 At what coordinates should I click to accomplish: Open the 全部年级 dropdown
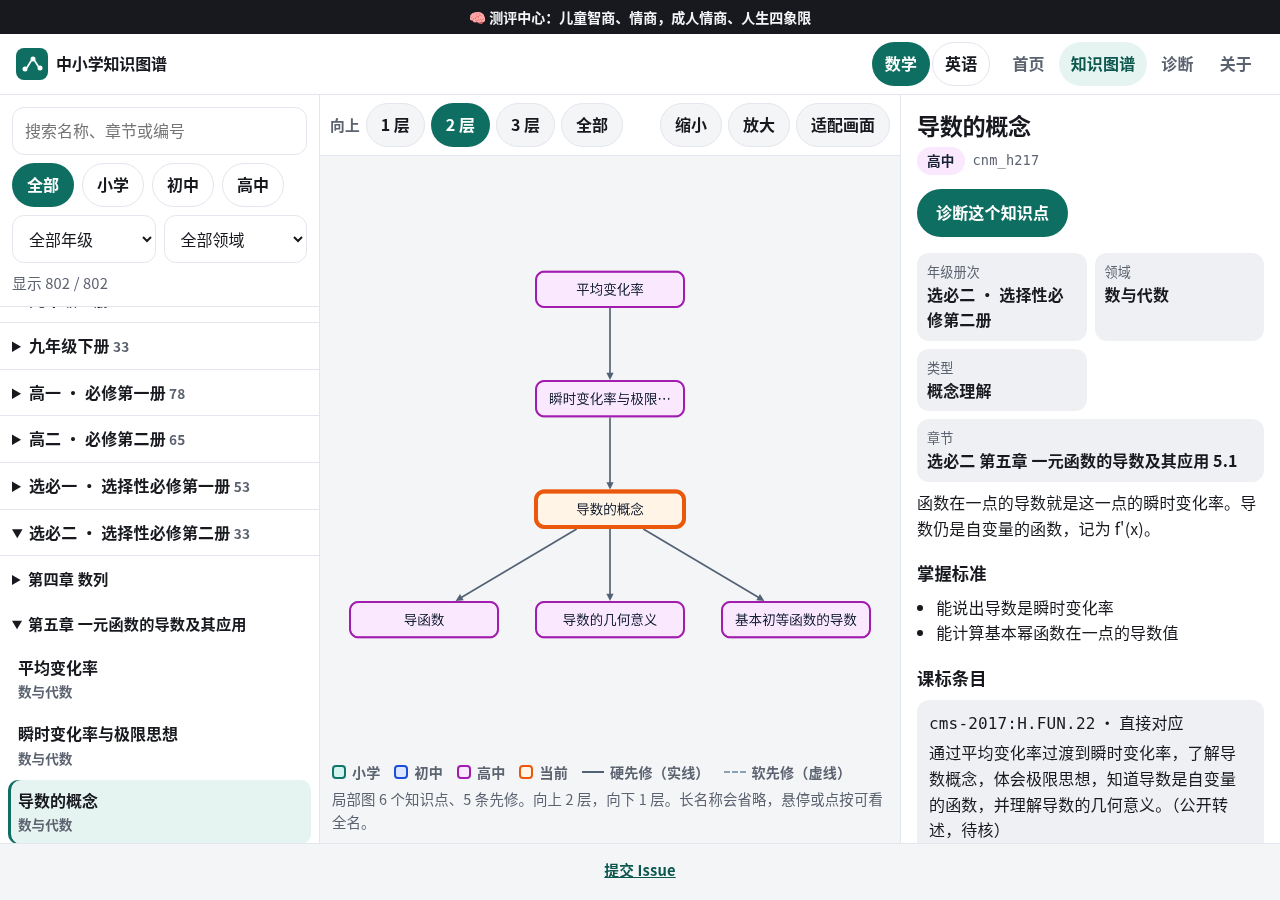pos(84,239)
